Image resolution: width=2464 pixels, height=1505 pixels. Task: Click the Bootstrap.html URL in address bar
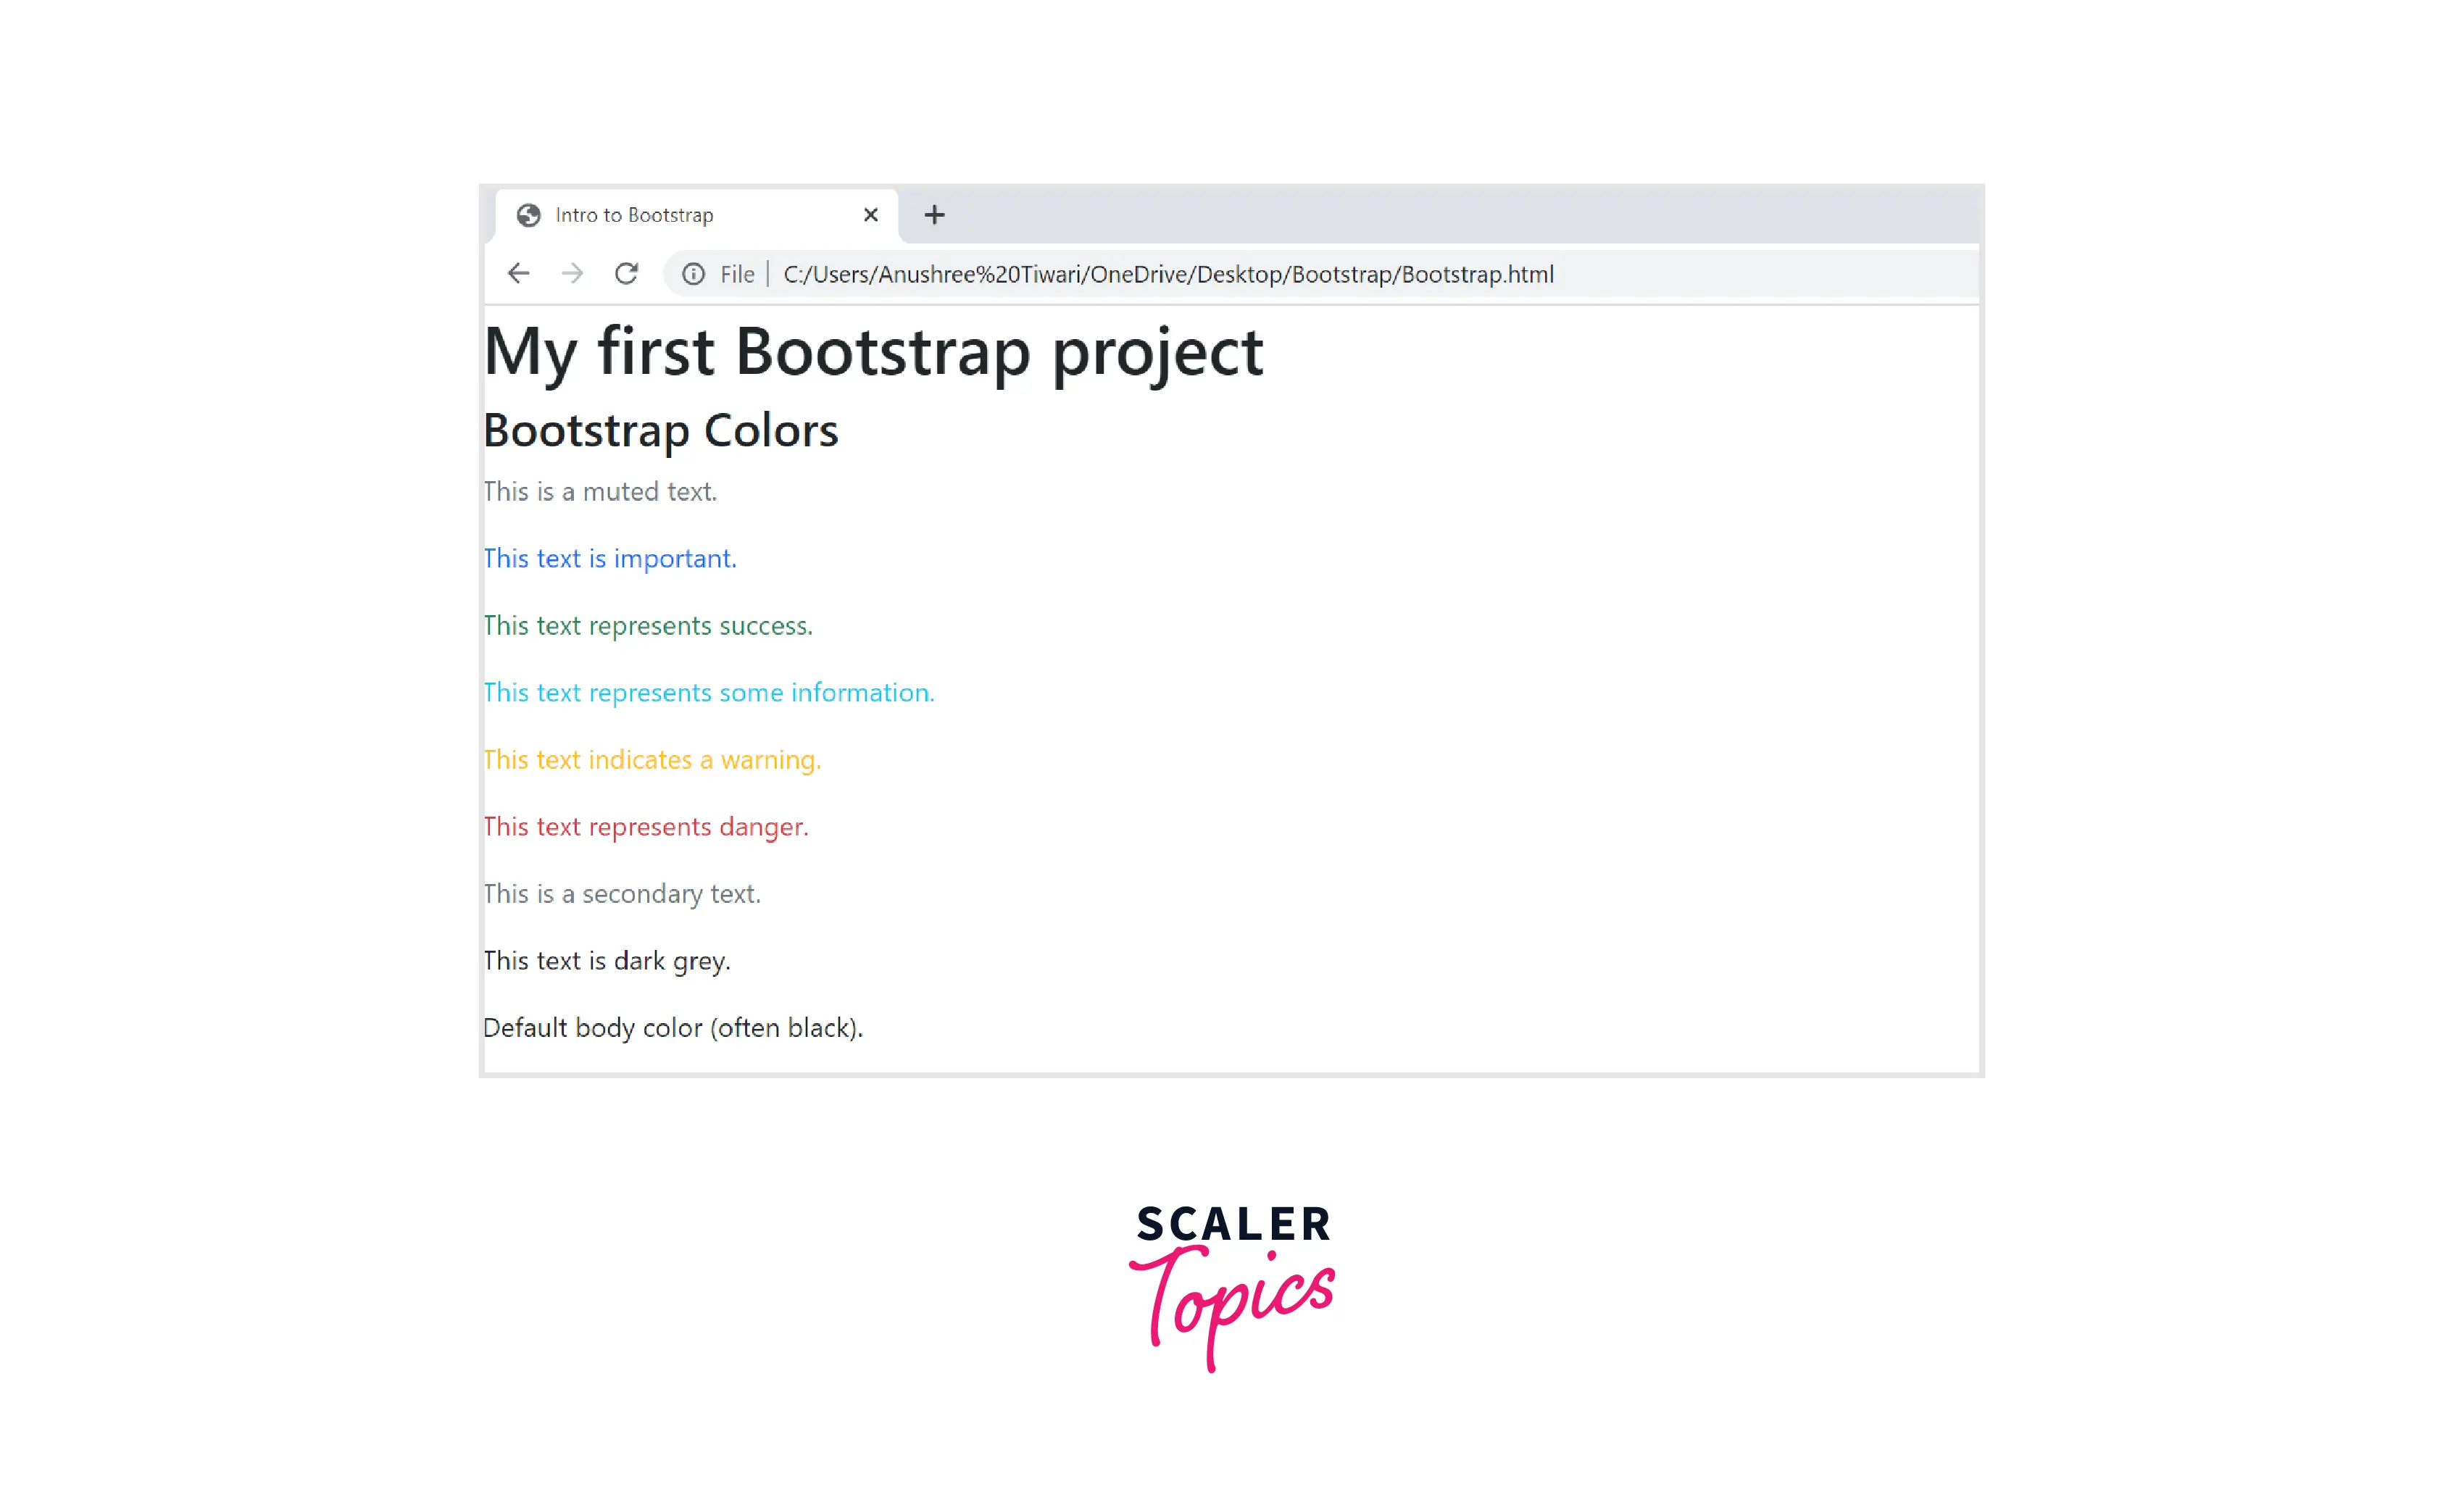[1167, 274]
